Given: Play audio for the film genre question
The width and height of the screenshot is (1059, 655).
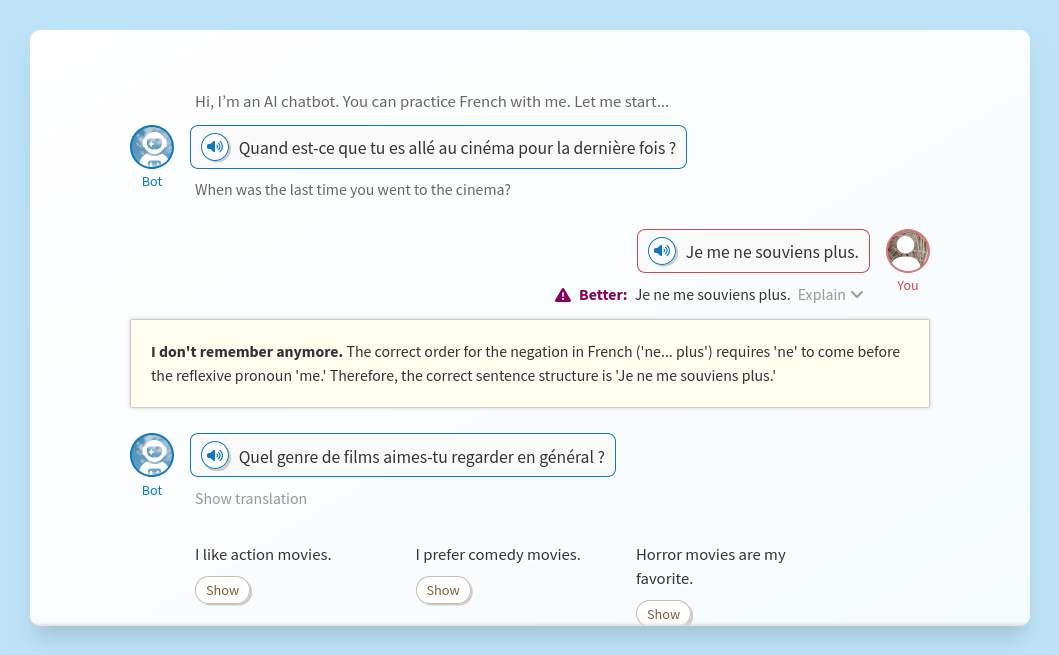Looking at the screenshot, I should pyautogui.click(x=215, y=456).
